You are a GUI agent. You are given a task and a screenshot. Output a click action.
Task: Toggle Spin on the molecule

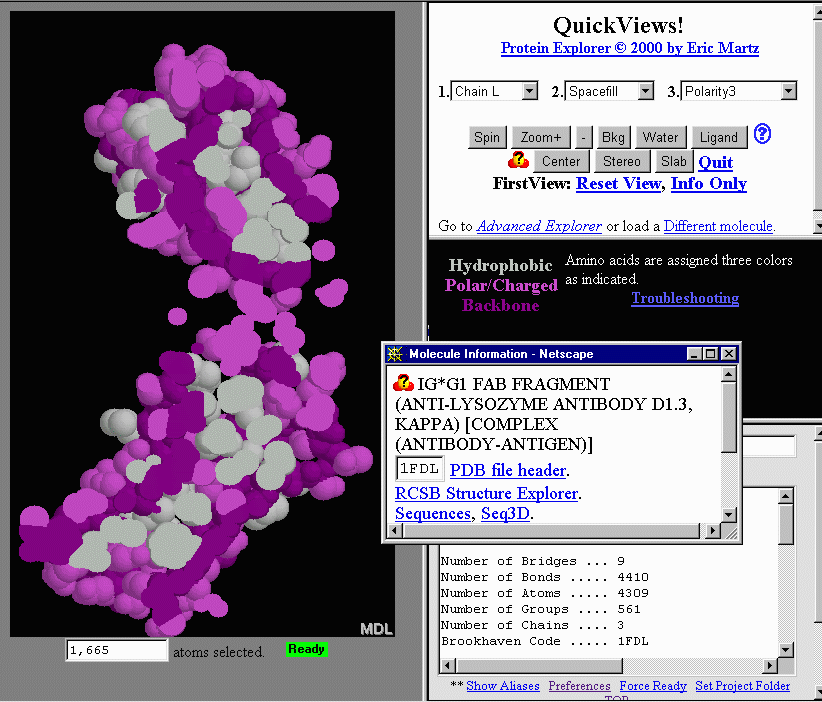click(x=487, y=138)
